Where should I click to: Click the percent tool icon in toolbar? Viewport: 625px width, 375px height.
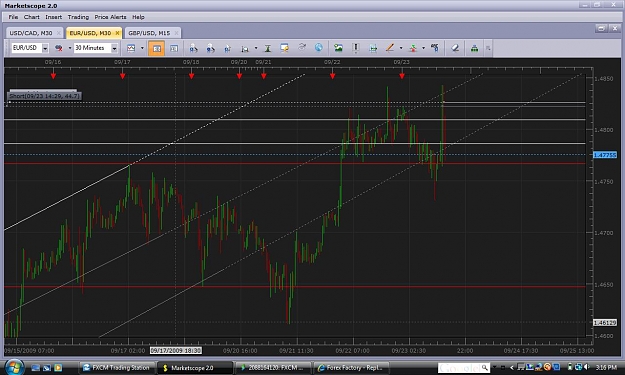click(435, 48)
